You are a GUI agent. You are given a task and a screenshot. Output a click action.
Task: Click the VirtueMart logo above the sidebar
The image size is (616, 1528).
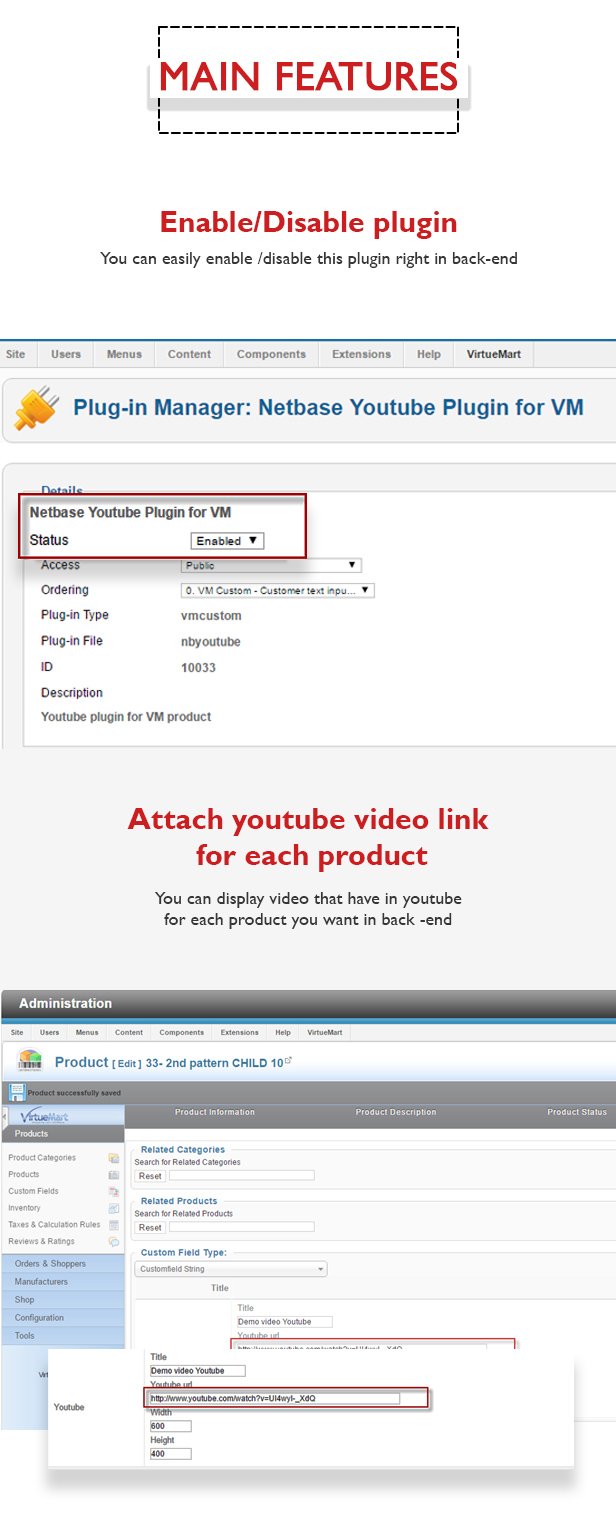pos(44,1116)
